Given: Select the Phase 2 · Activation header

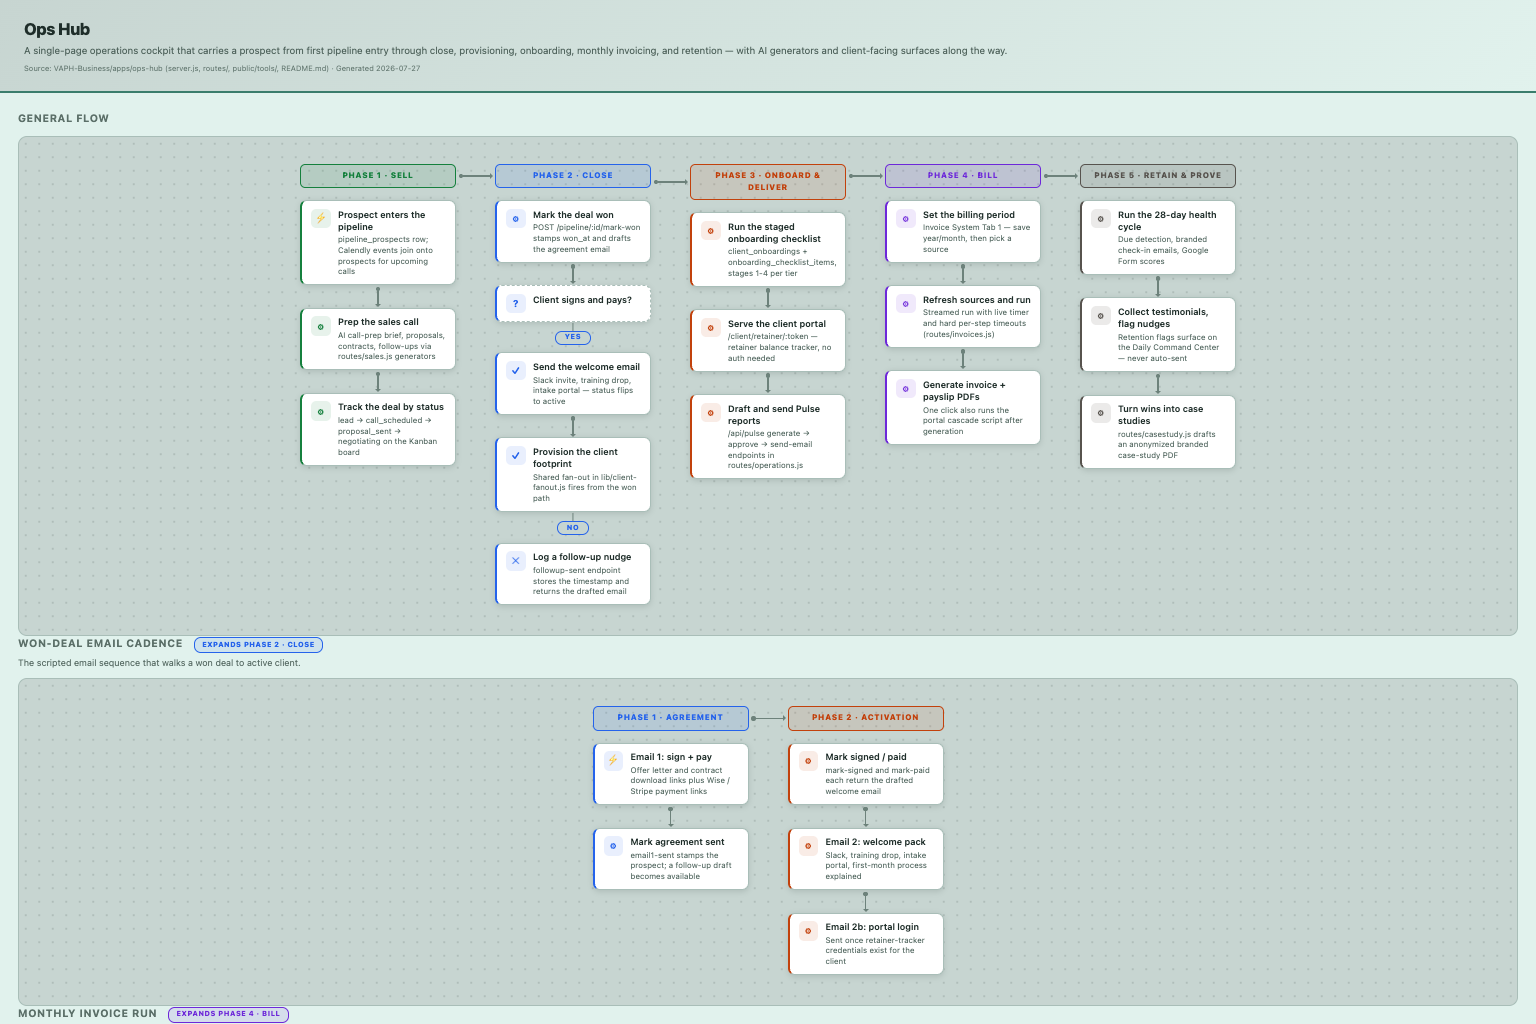Looking at the screenshot, I should [x=866, y=718].
